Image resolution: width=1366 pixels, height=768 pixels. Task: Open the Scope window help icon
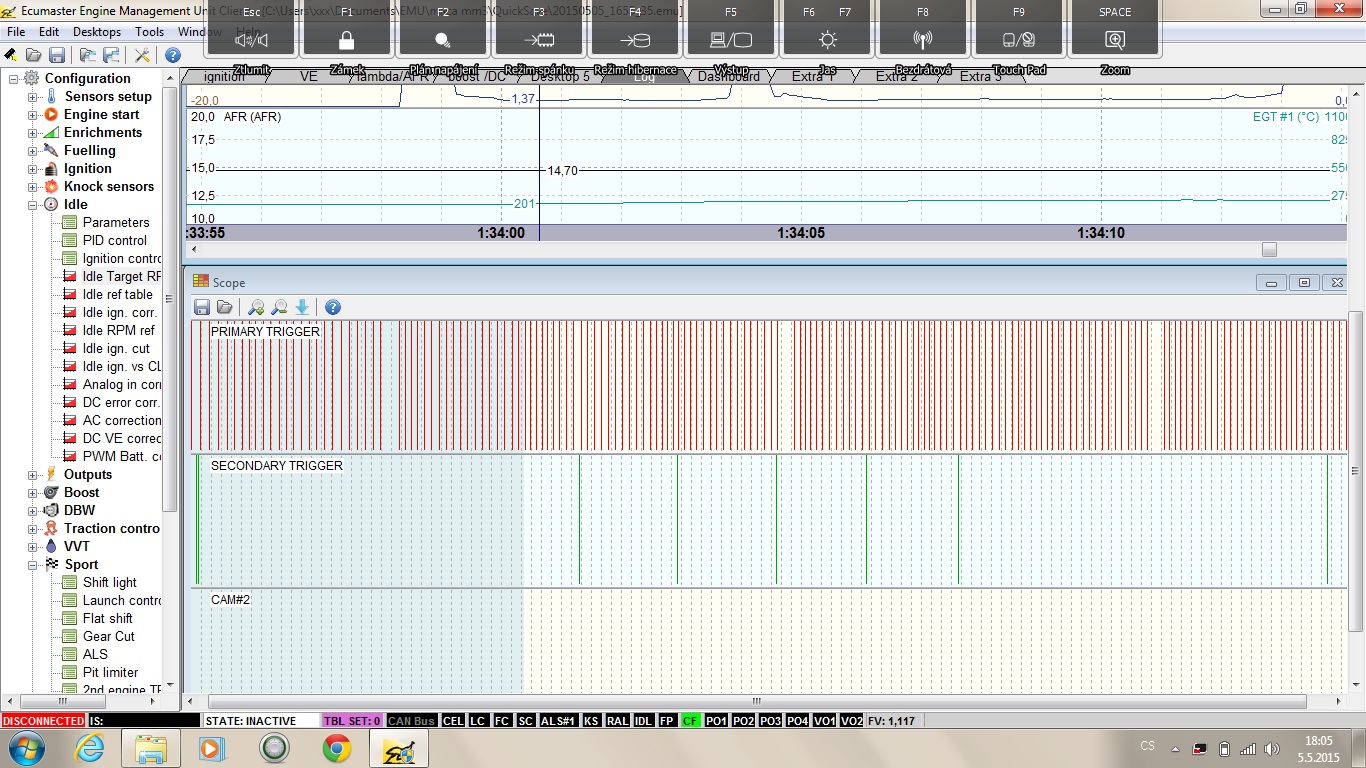333,307
